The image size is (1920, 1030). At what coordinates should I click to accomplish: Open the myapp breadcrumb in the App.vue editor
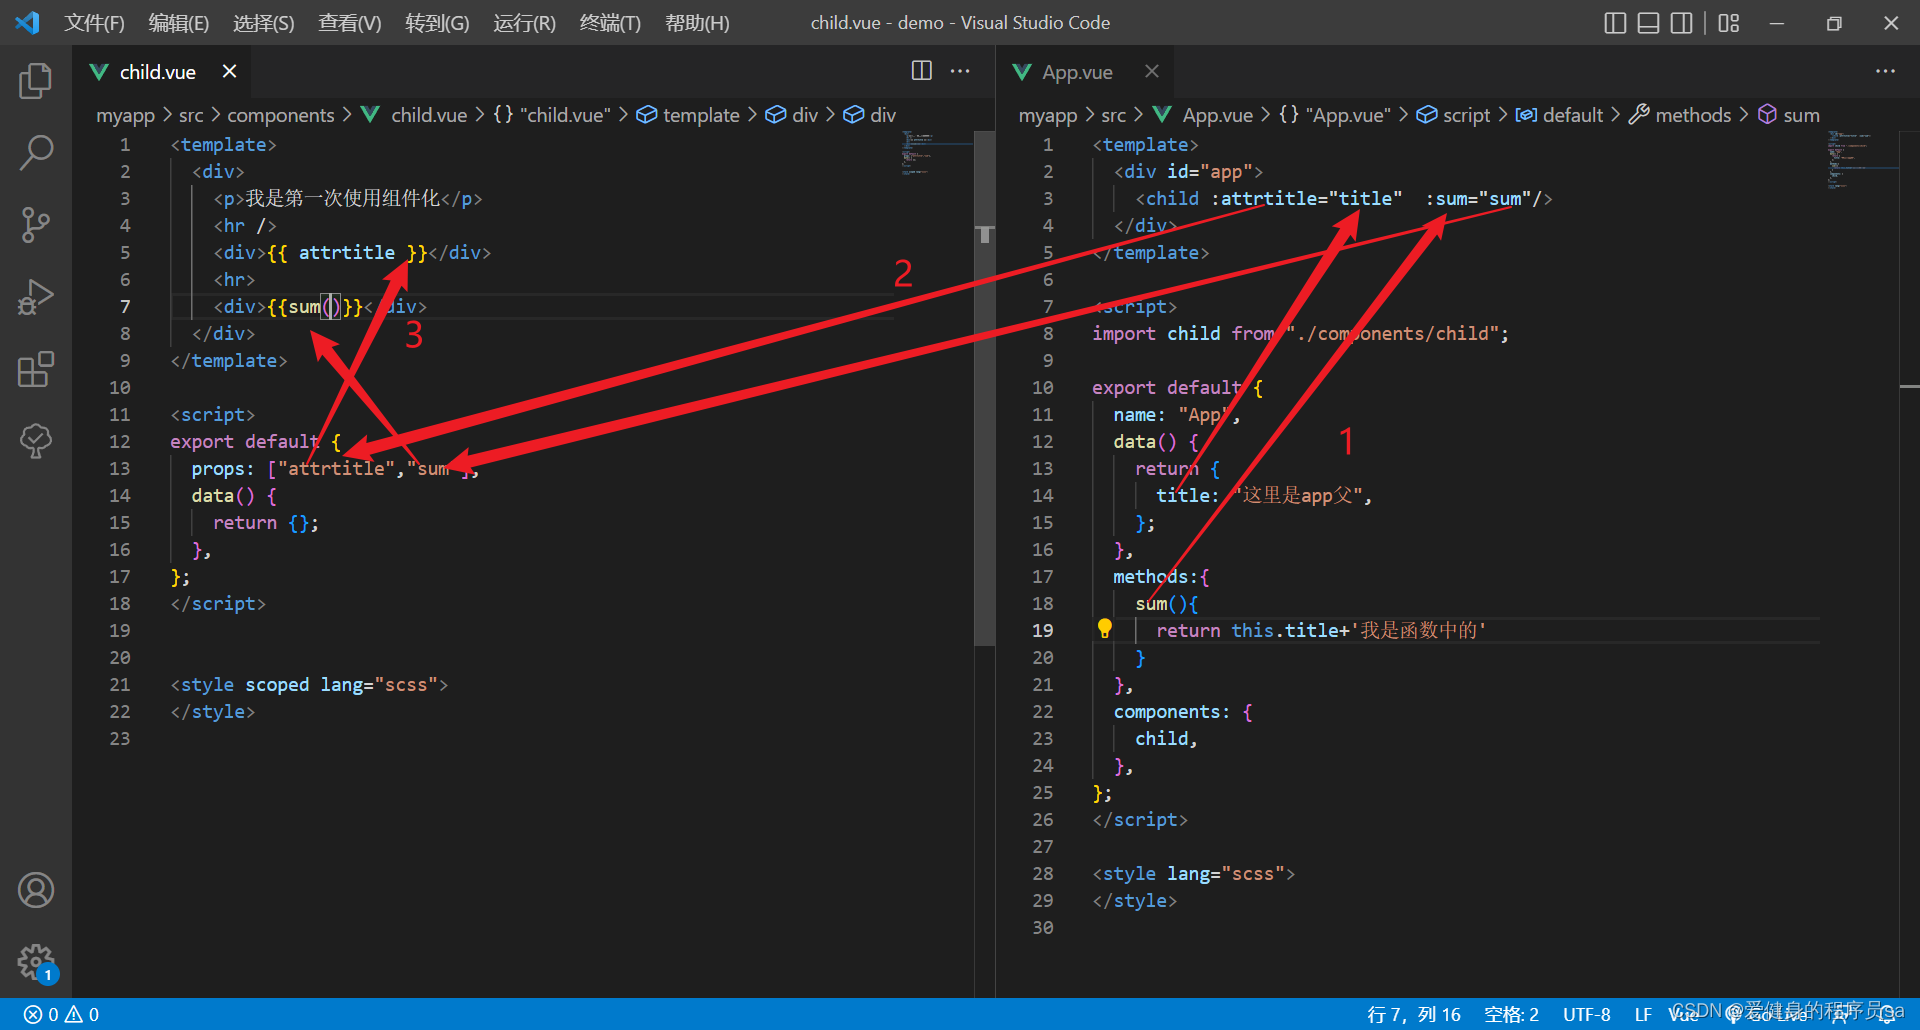click(x=1048, y=115)
